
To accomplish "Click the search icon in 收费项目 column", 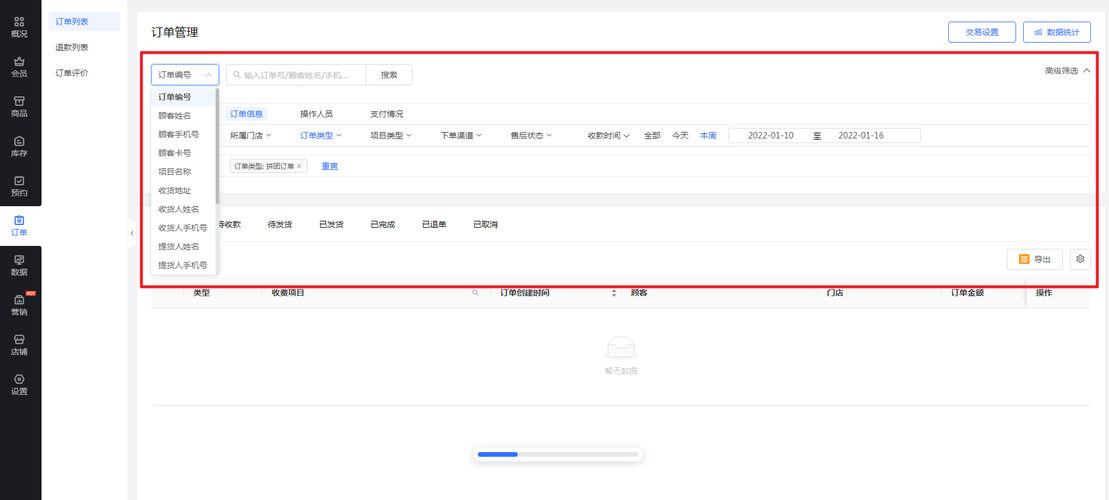I will click(476, 293).
